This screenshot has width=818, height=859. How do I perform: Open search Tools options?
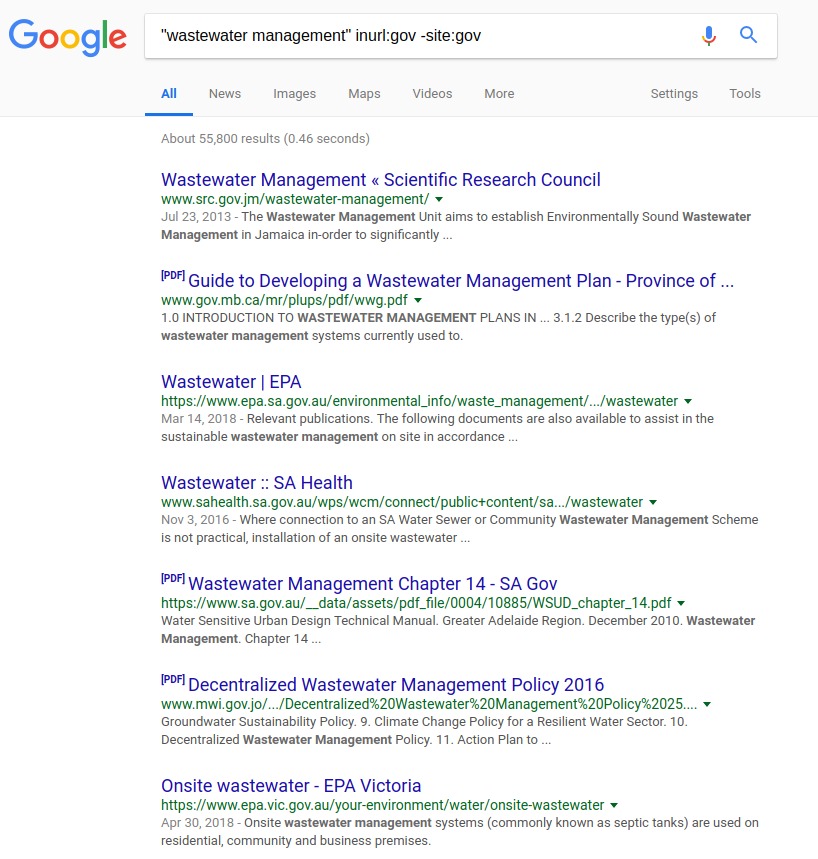tap(745, 94)
